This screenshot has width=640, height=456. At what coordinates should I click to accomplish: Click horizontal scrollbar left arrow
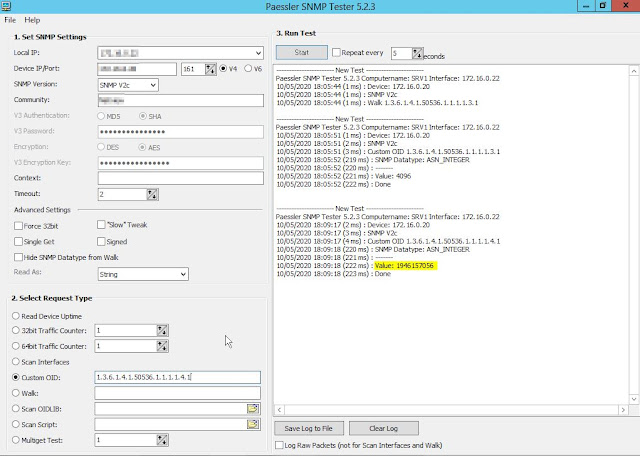point(280,410)
